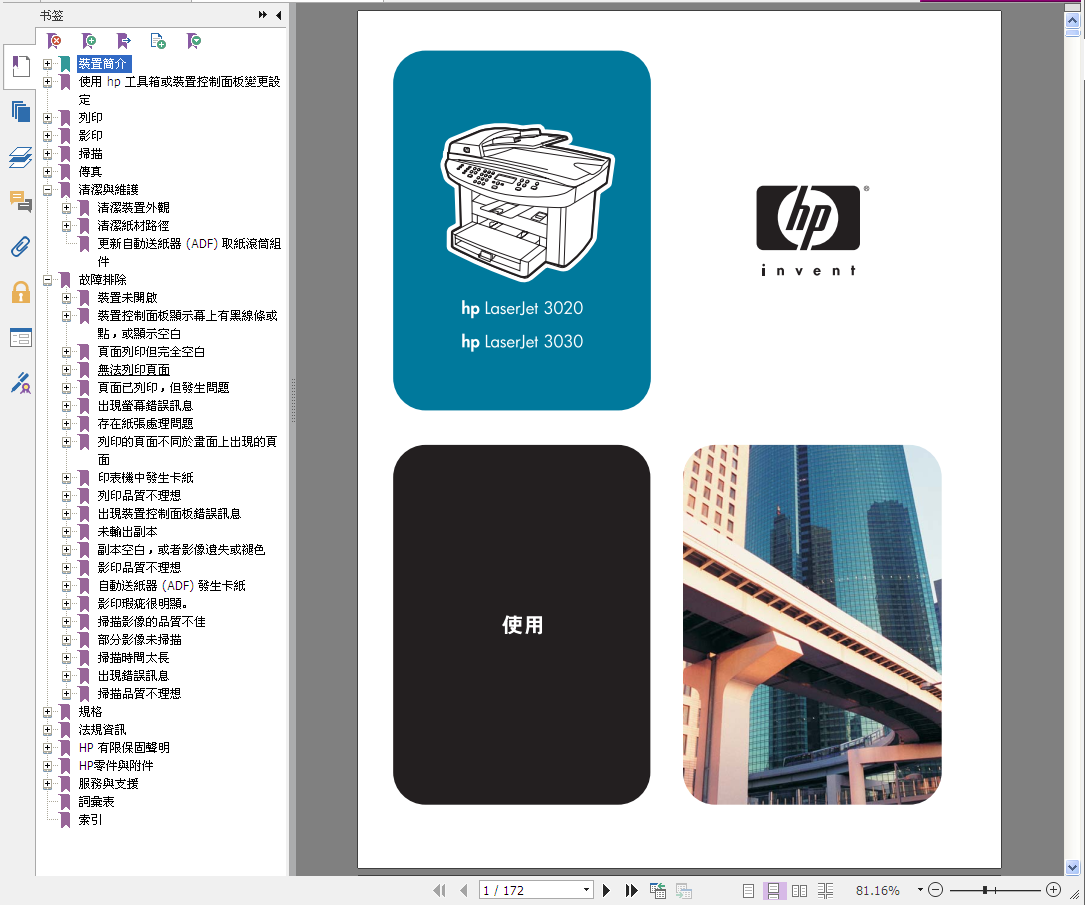
Task: Open the 裝置未開啟 bookmark
Action: tap(127, 298)
